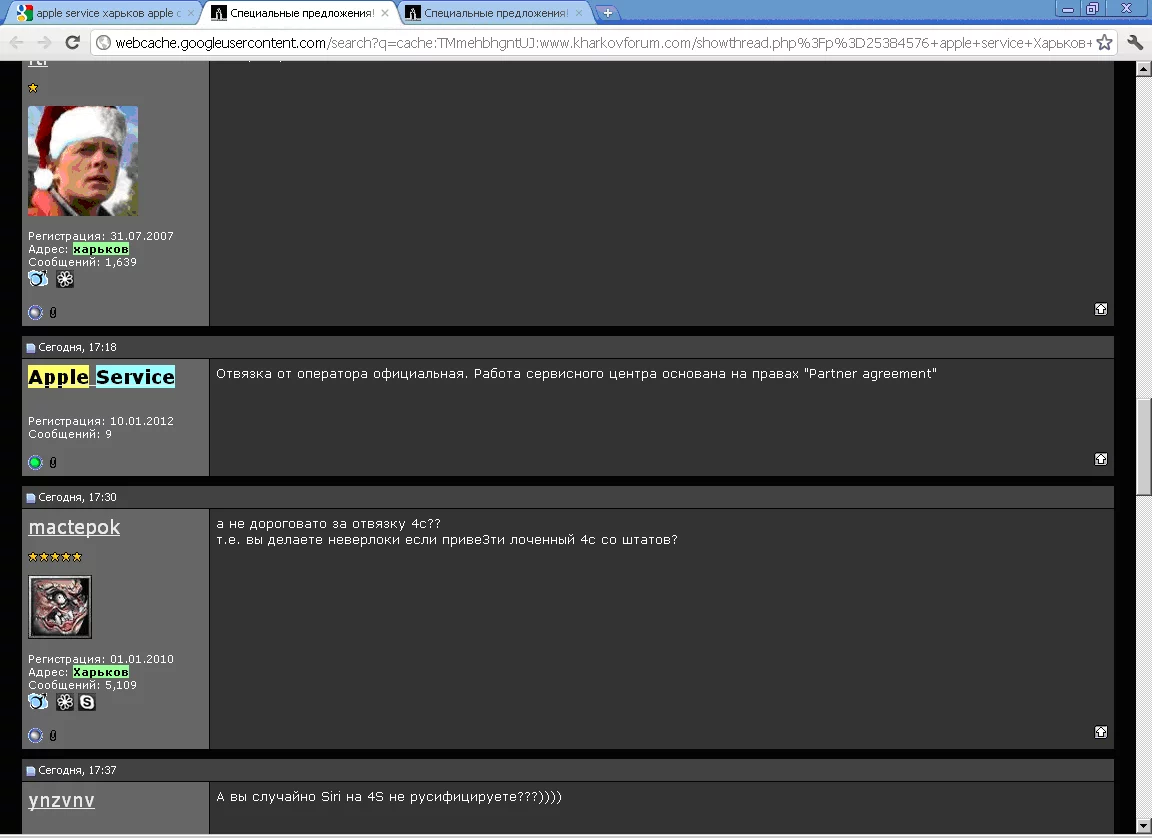Click the ynzvnv post about Siri on 4S

pyautogui.click(x=389, y=797)
